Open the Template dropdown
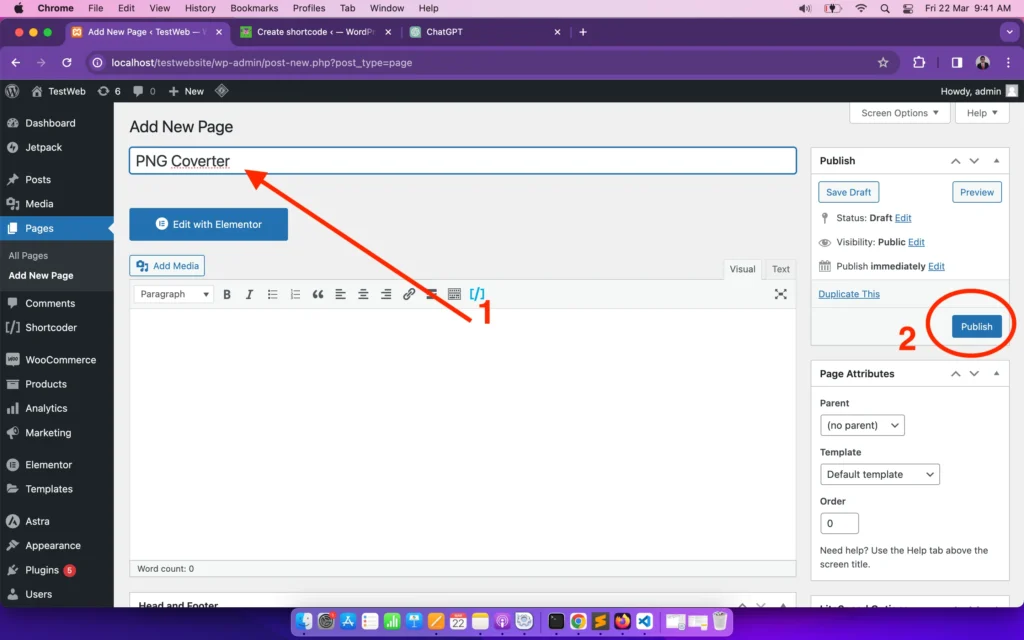The height and width of the screenshot is (640, 1024). (880, 474)
